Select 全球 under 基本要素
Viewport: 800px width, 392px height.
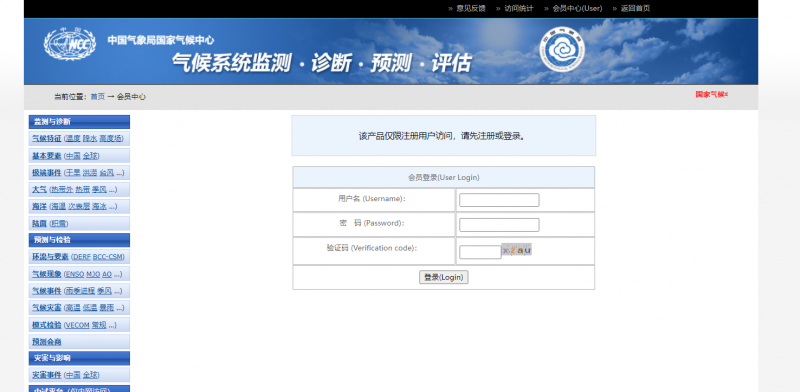coord(90,156)
